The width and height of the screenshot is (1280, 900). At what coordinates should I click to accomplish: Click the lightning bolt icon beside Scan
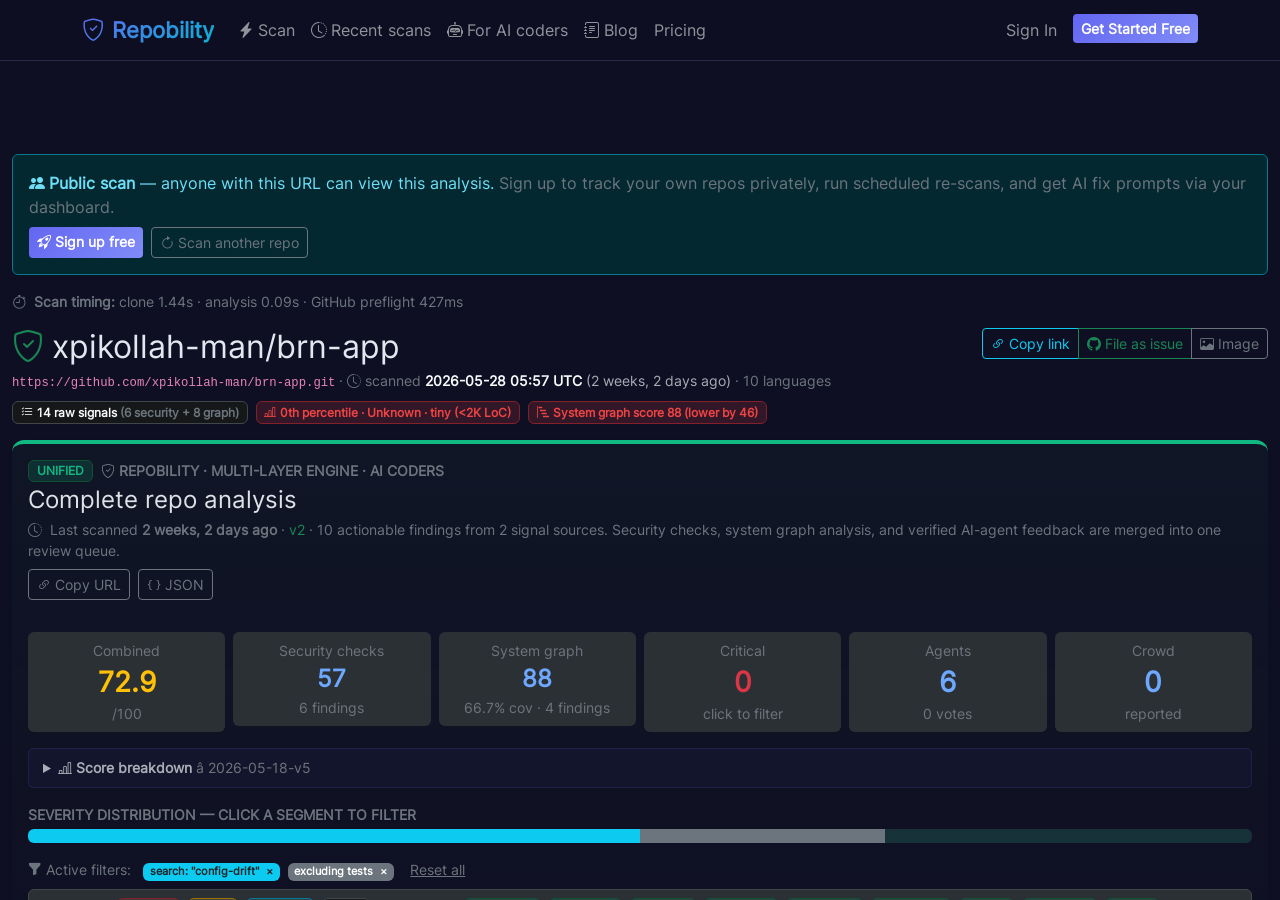[246, 30]
